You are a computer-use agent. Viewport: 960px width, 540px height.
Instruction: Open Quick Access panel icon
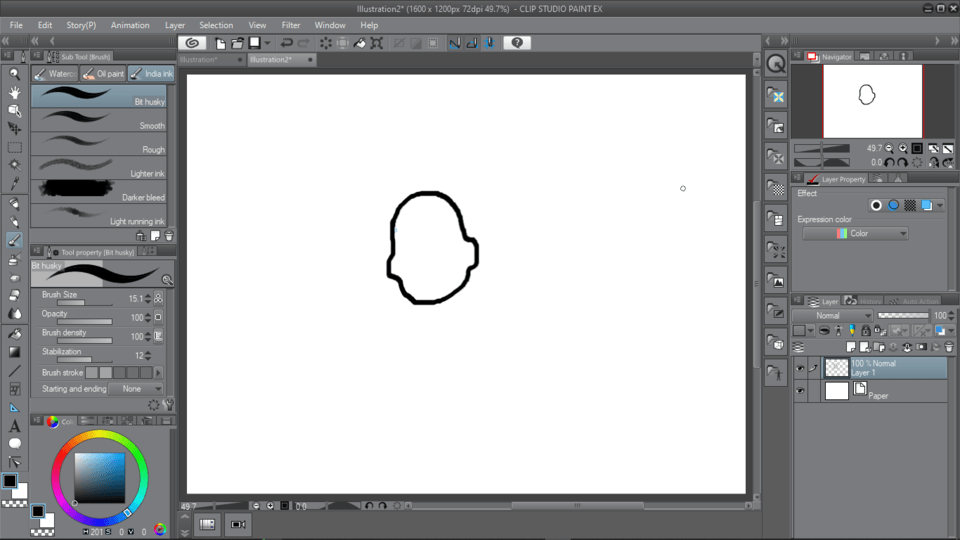point(776,63)
